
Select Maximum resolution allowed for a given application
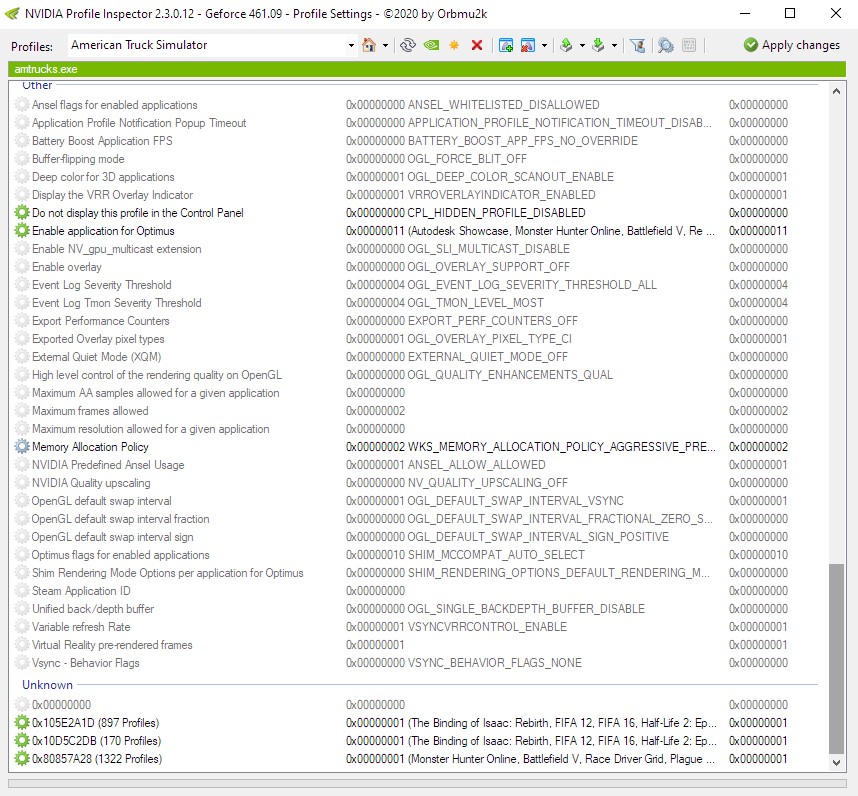click(x=417, y=429)
